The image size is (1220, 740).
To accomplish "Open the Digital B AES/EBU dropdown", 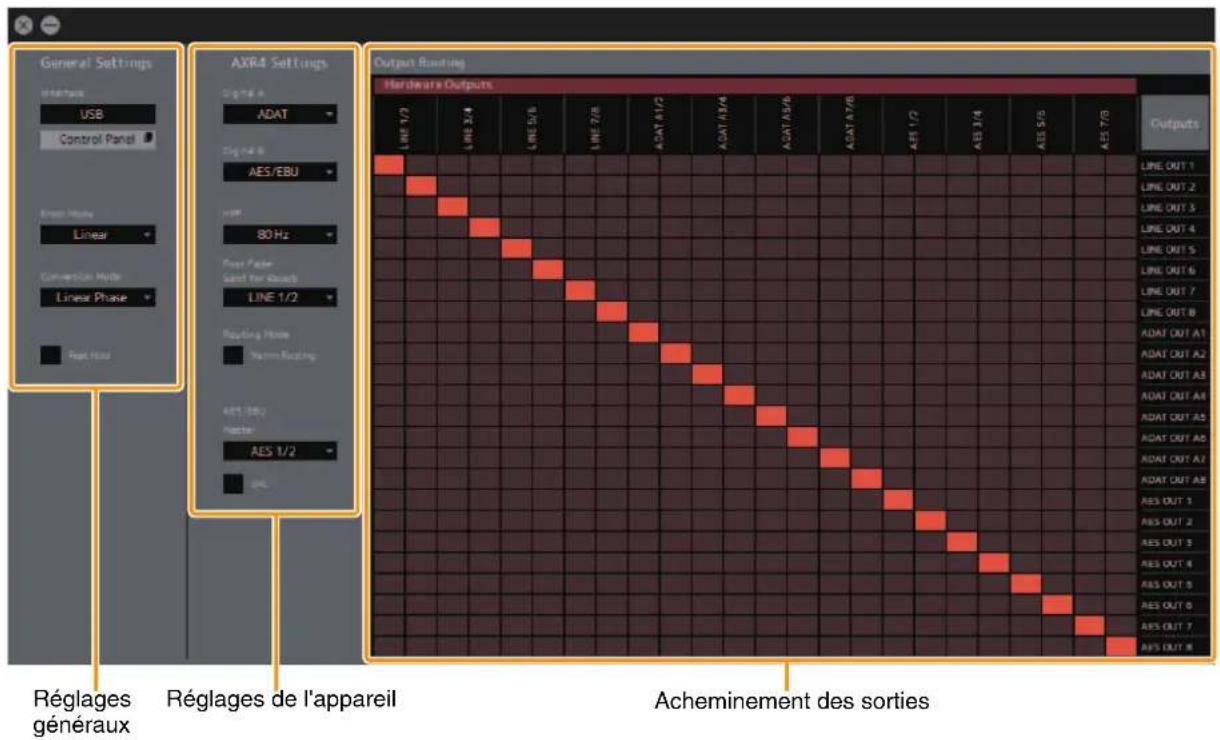I will click(x=280, y=172).
